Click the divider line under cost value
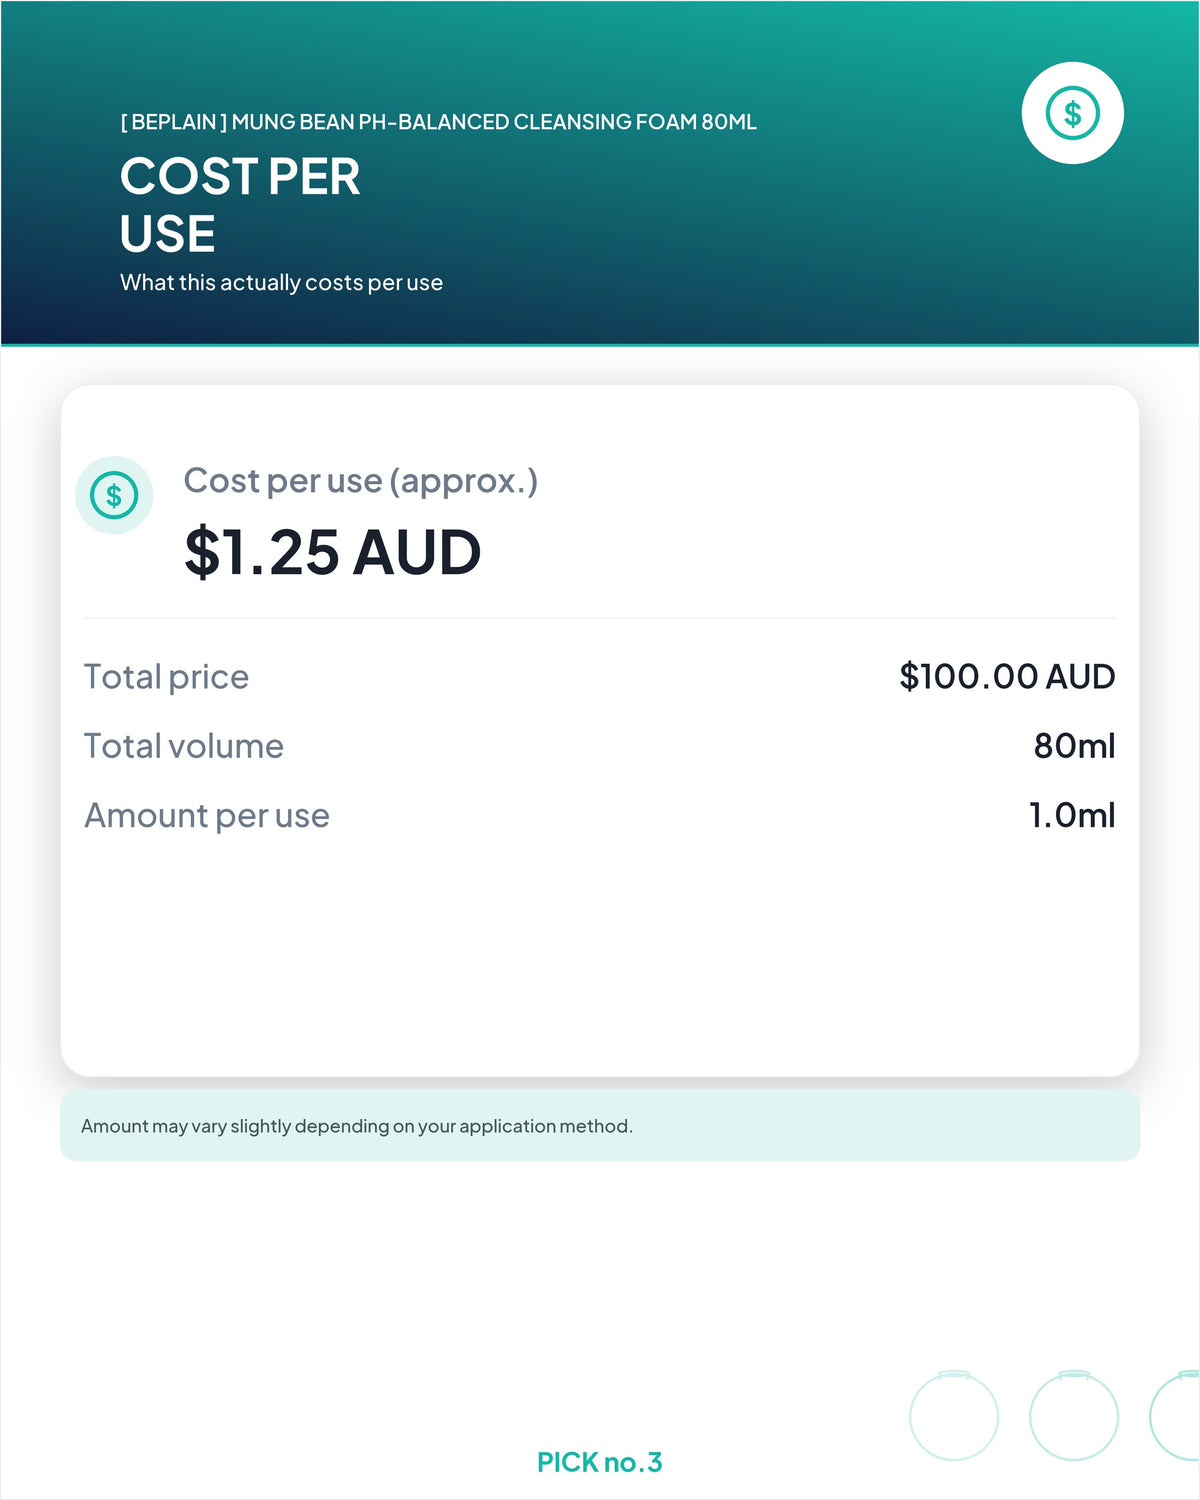The height and width of the screenshot is (1500, 1200). (600, 618)
